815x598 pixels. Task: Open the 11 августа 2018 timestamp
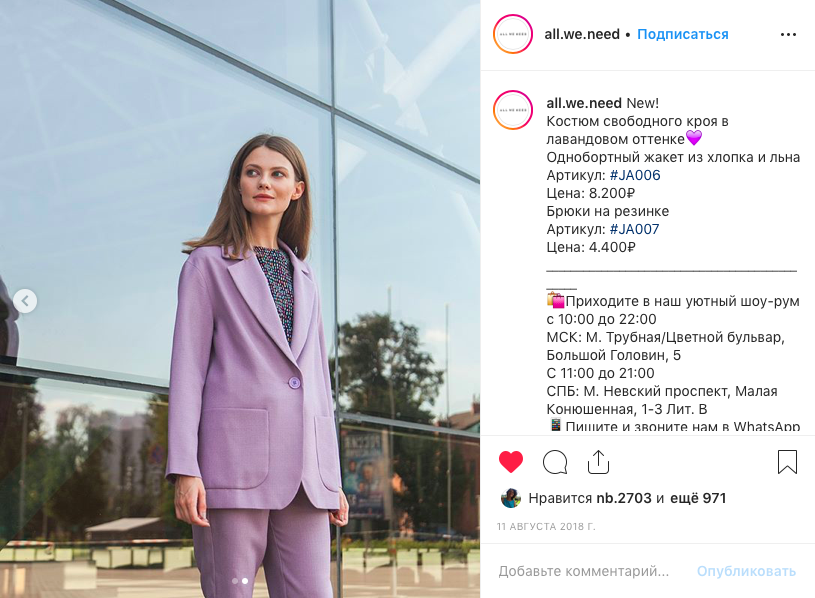[546, 527]
